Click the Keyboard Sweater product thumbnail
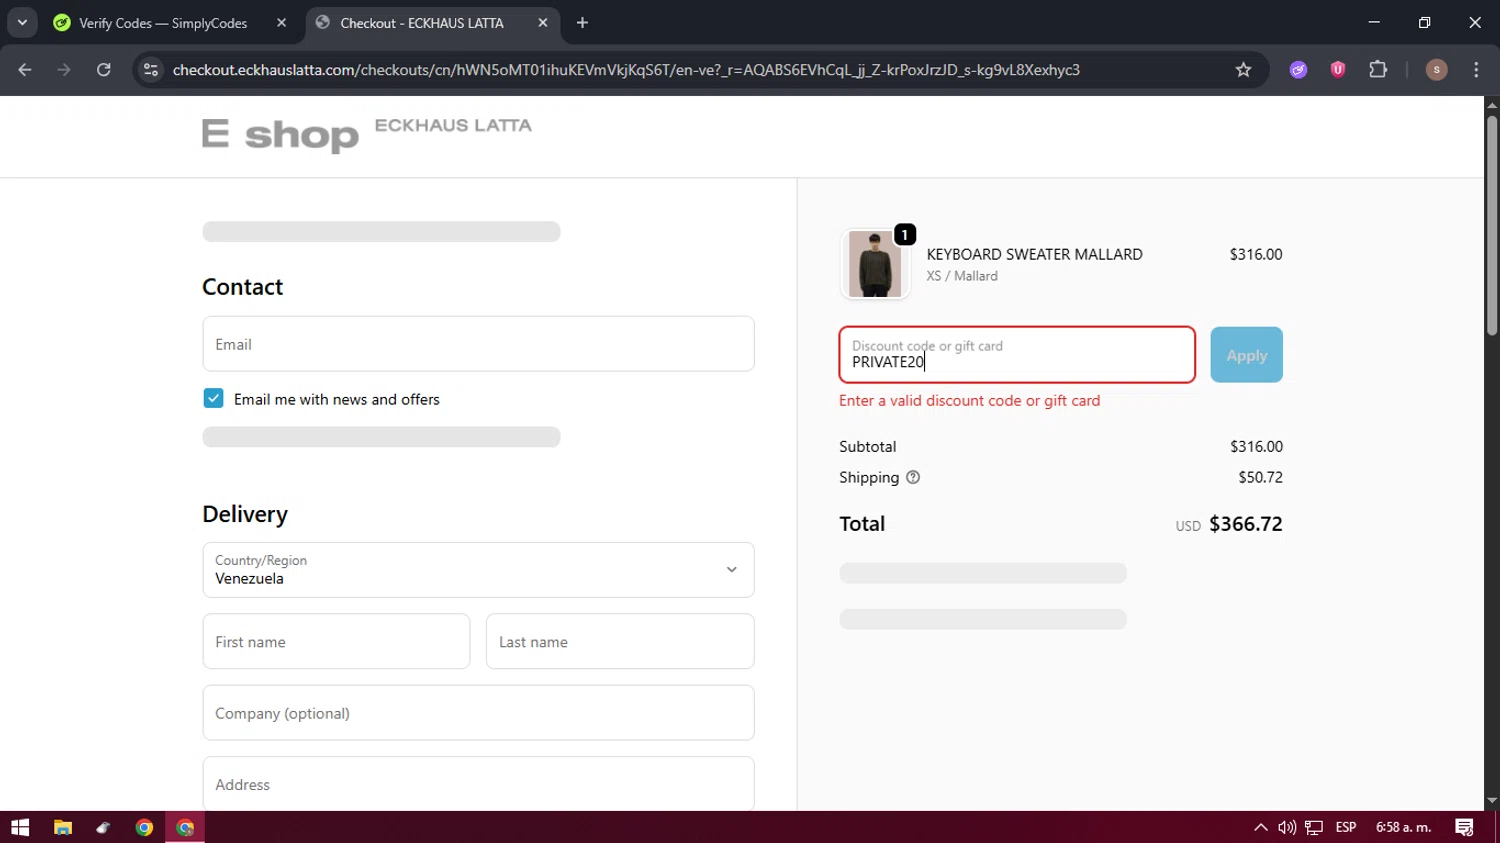The height and width of the screenshot is (843, 1500). (x=875, y=264)
